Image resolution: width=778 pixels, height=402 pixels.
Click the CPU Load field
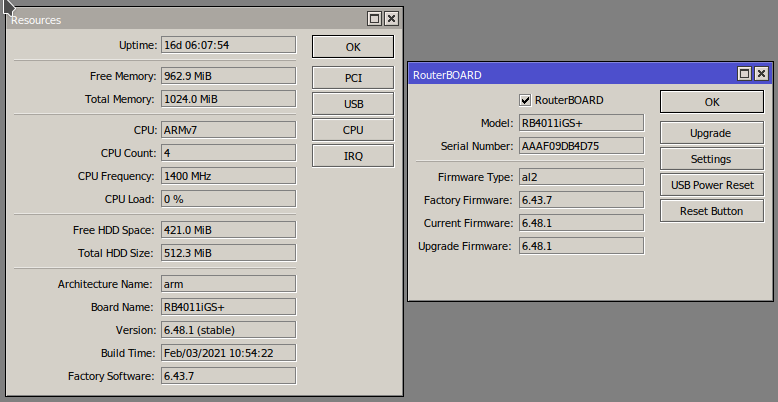(228, 199)
